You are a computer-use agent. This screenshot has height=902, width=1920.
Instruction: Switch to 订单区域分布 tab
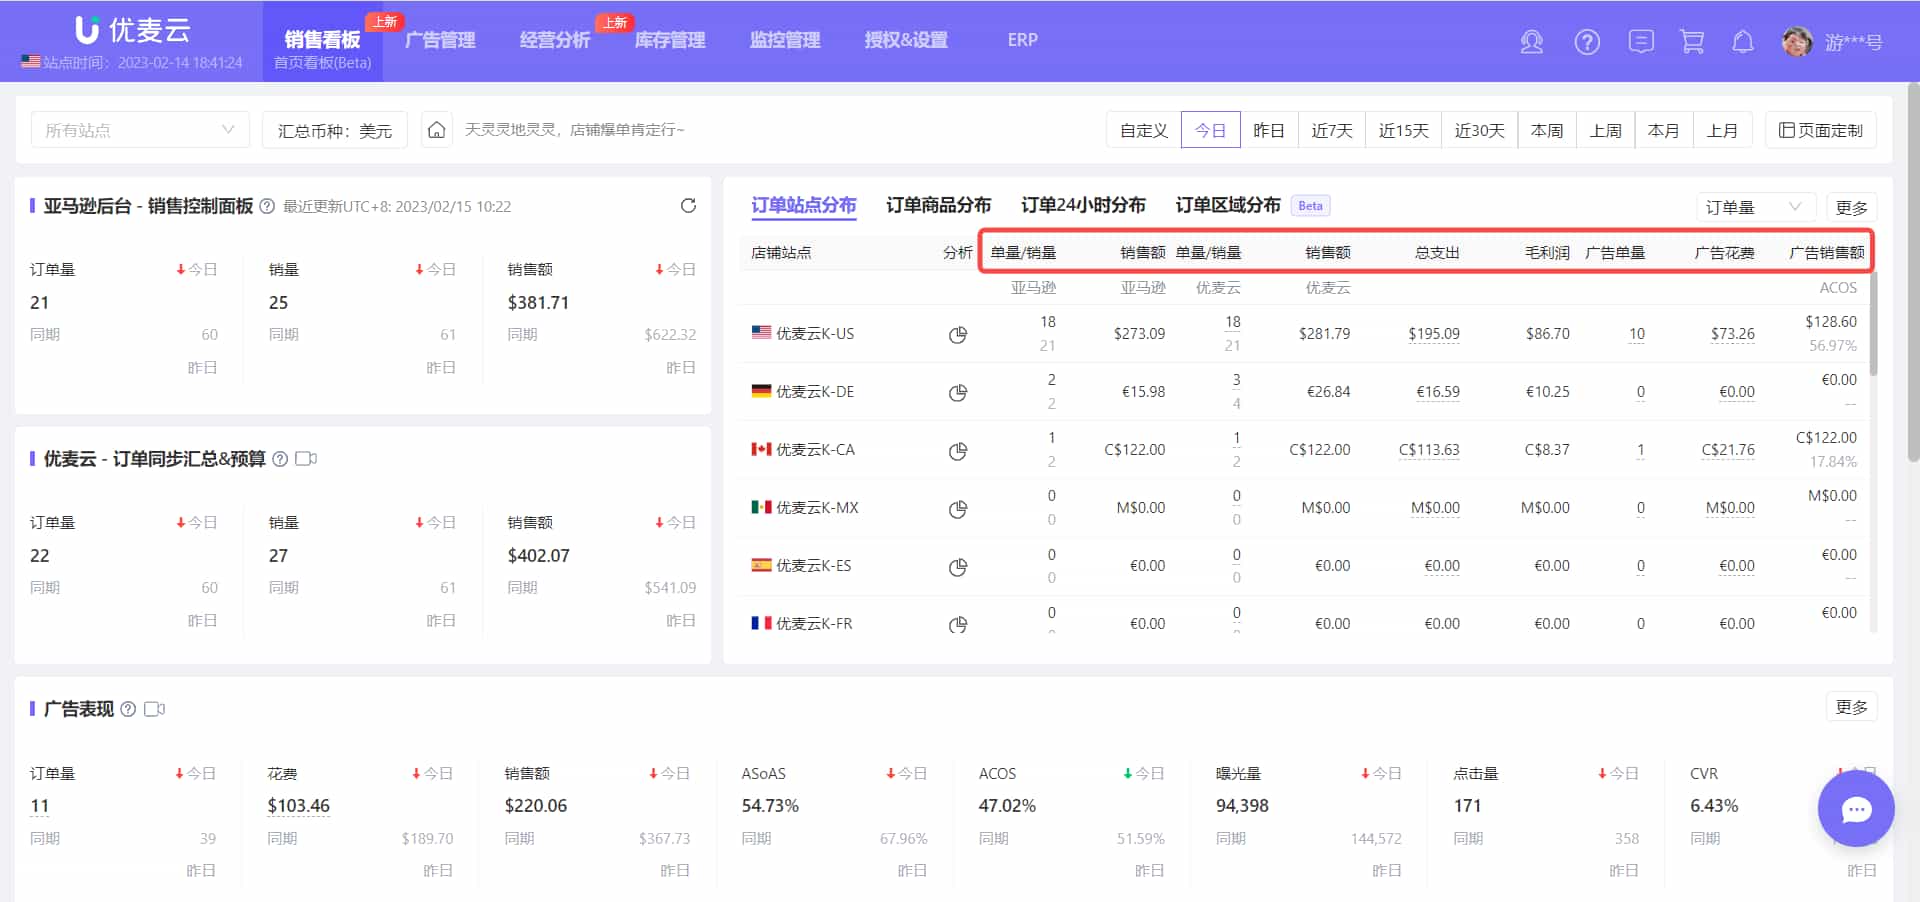point(1228,205)
